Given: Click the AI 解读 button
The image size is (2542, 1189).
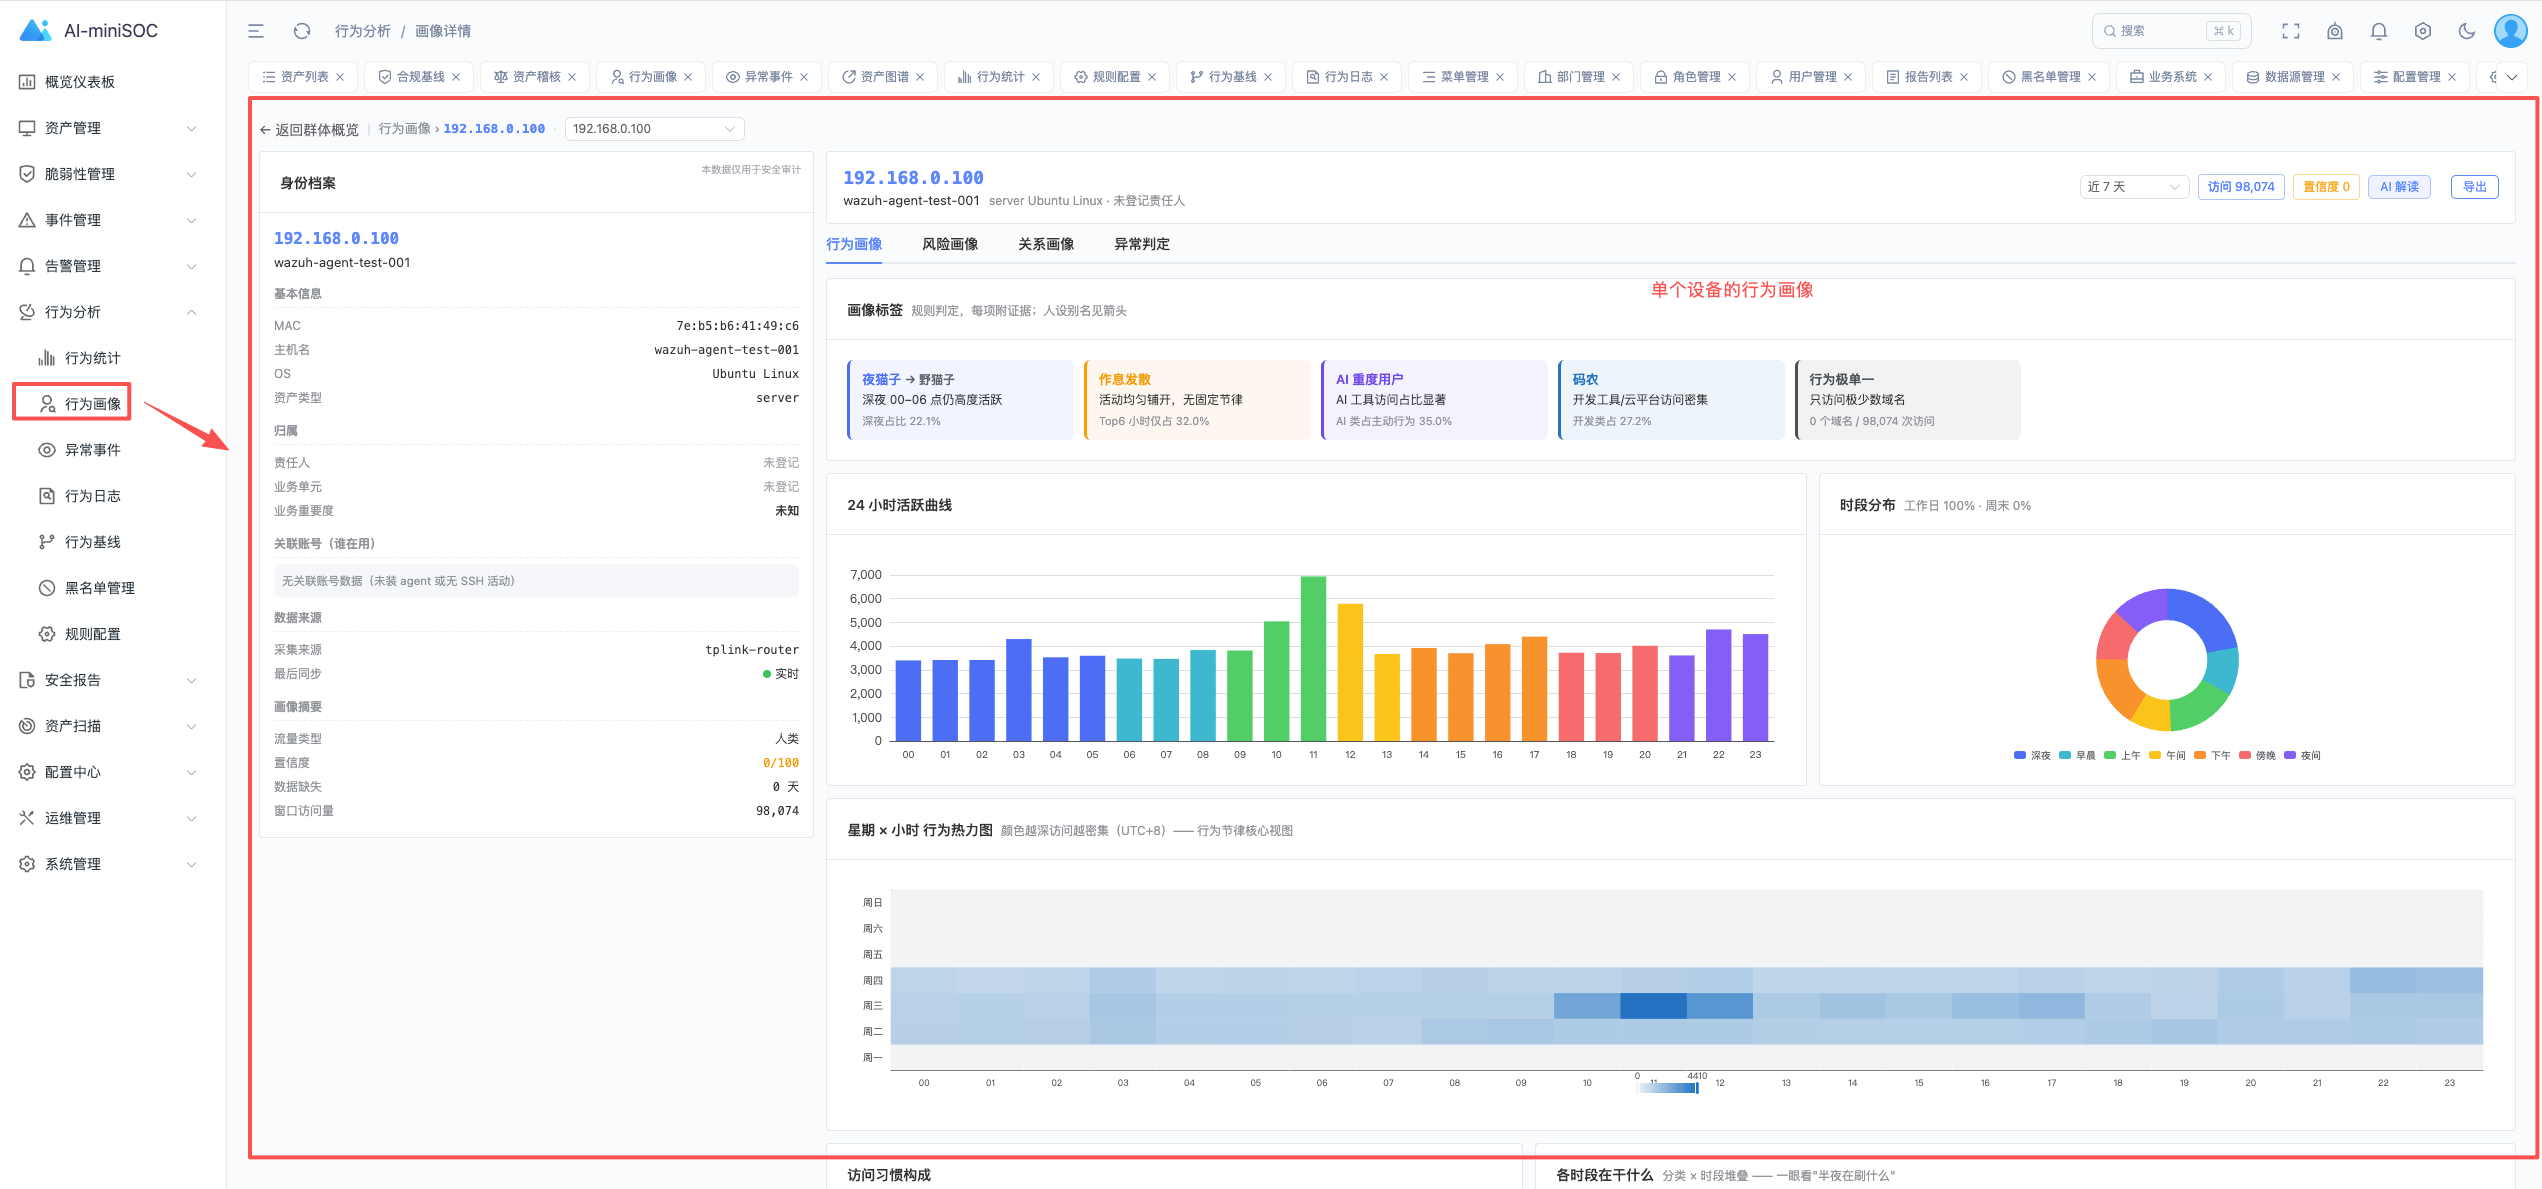Looking at the screenshot, I should (2399, 187).
